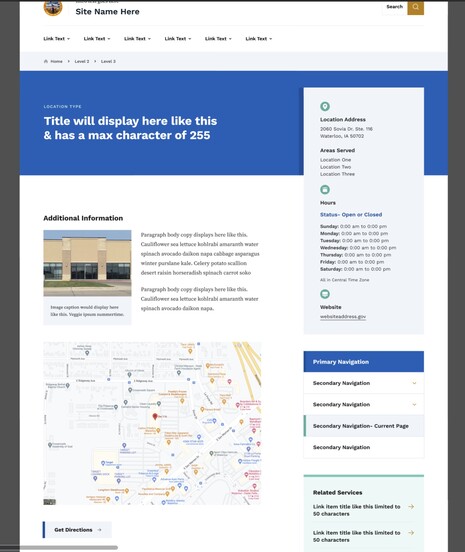Open the fifth Link Text dropdown menu

[x=219, y=39]
